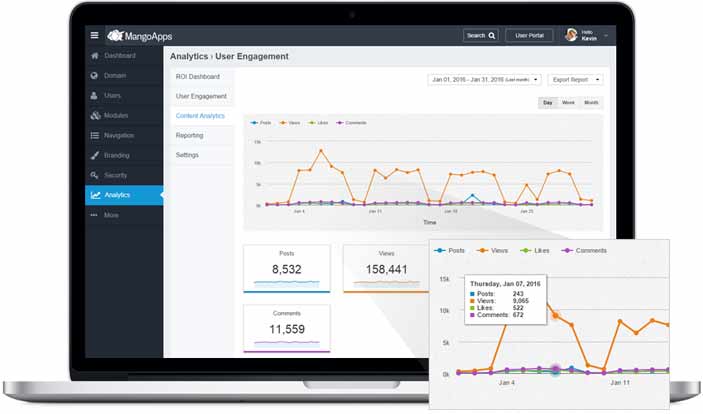This screenshot has width=703, height=414.
Task: Toggle Likes in zoomed chart legend
Action: click(x=534, y=251)
